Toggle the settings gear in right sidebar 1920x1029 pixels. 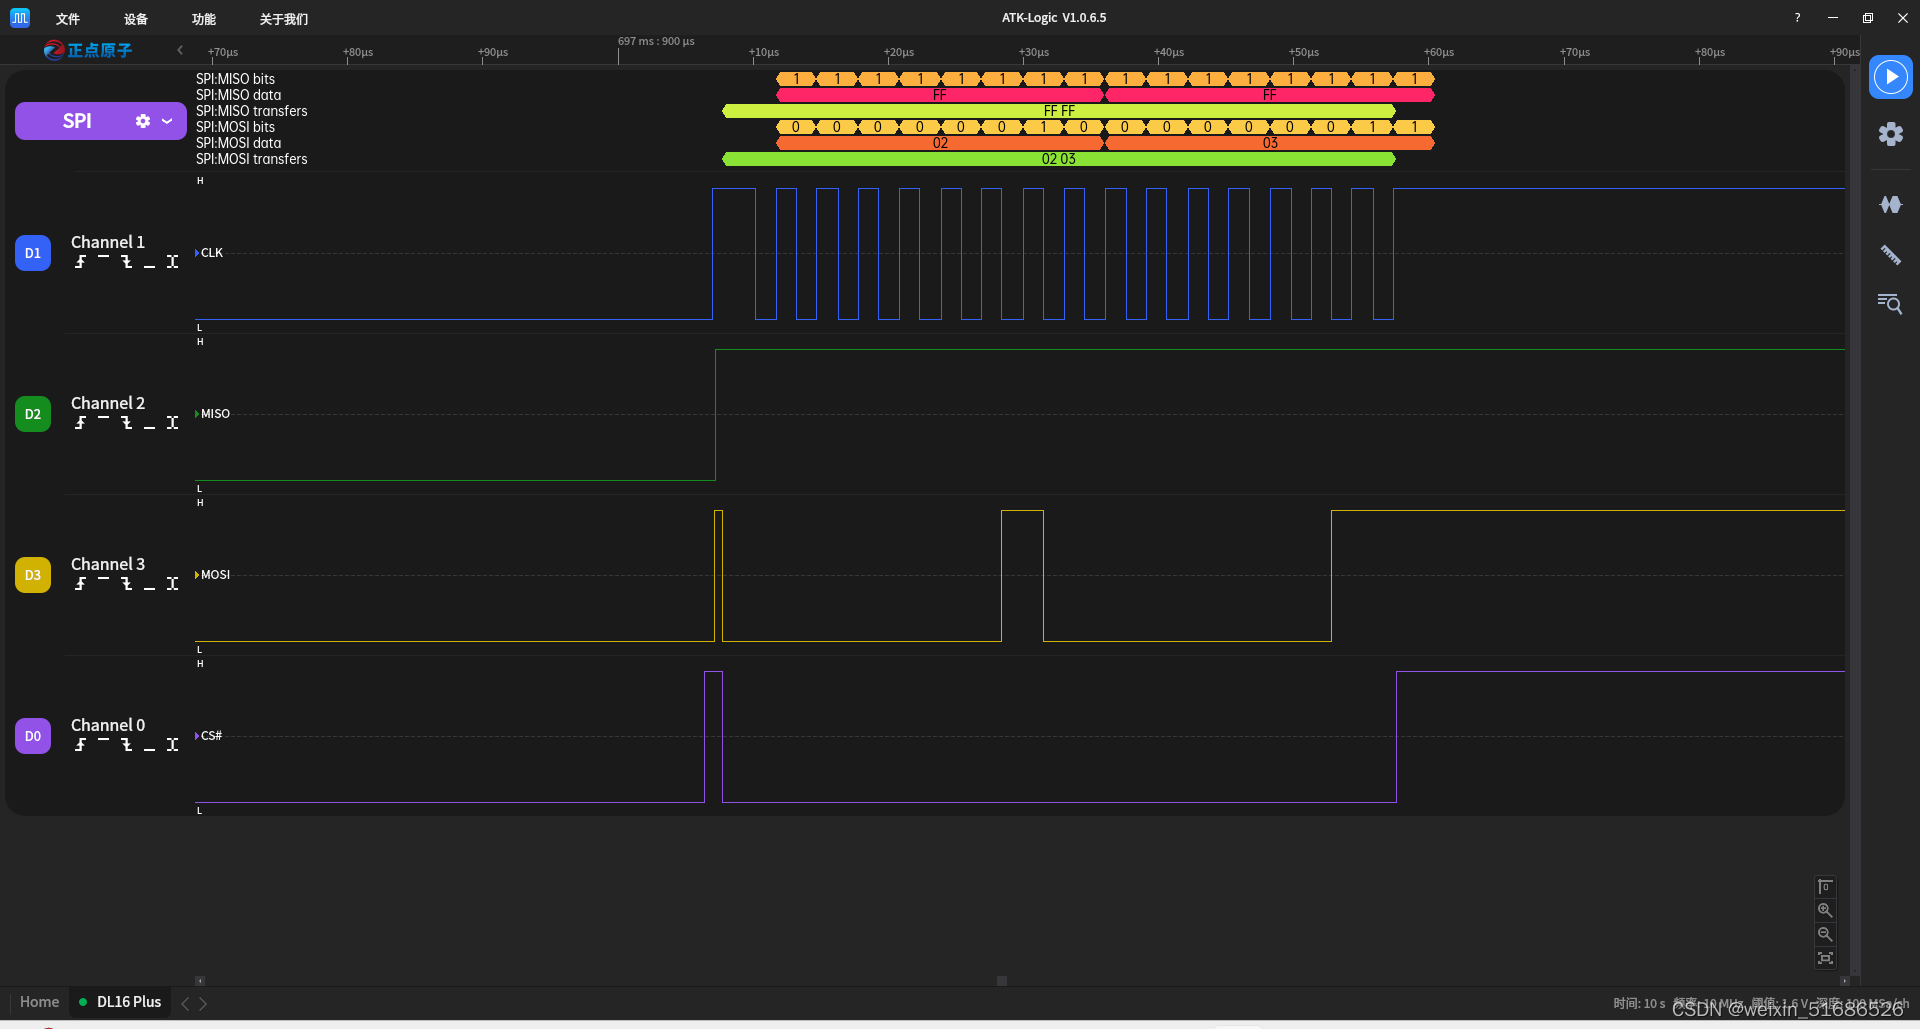pyautogui.click(x=1890, y=133)
